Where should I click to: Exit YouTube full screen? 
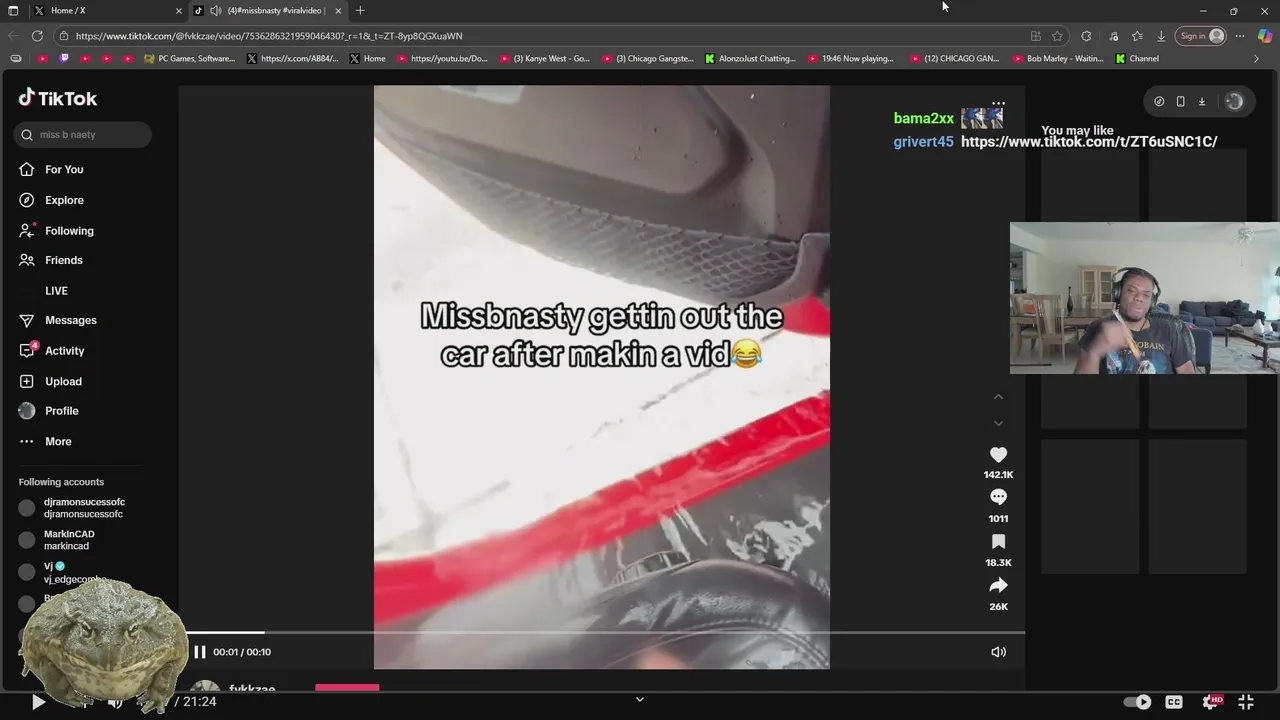1246,702
